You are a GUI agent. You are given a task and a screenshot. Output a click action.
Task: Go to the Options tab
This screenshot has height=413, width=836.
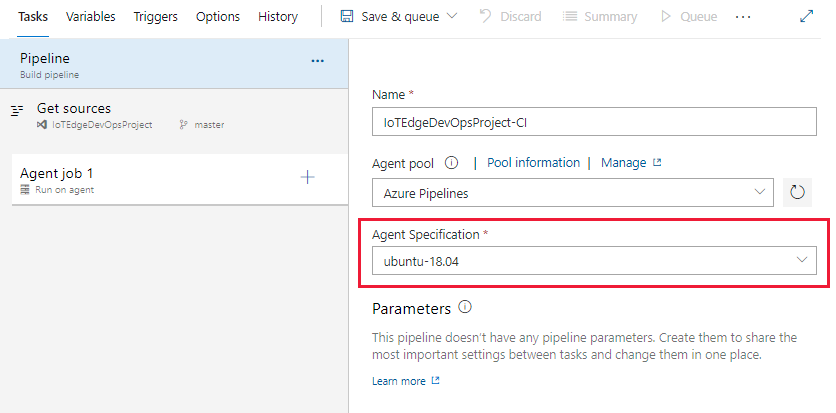point(217,17)
